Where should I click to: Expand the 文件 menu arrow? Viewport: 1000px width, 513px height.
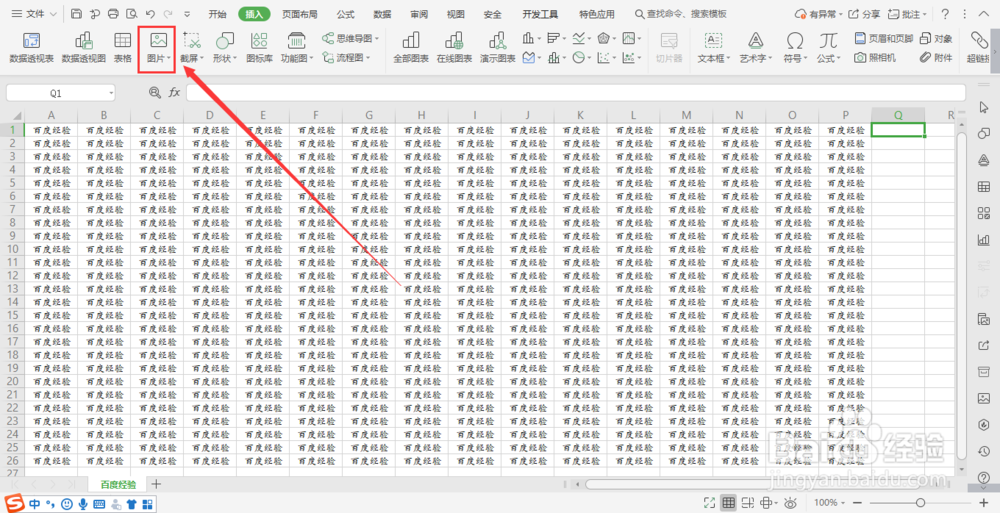coord(53,14)
